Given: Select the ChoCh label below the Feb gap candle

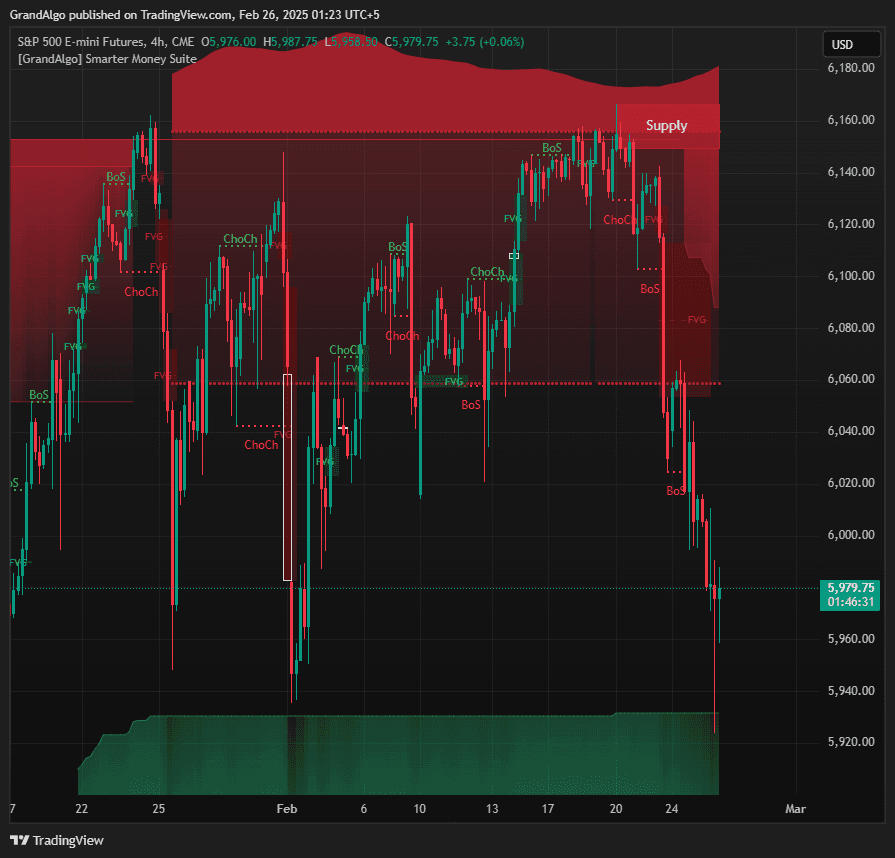Looking at the screenshot, I should [261, 445].
